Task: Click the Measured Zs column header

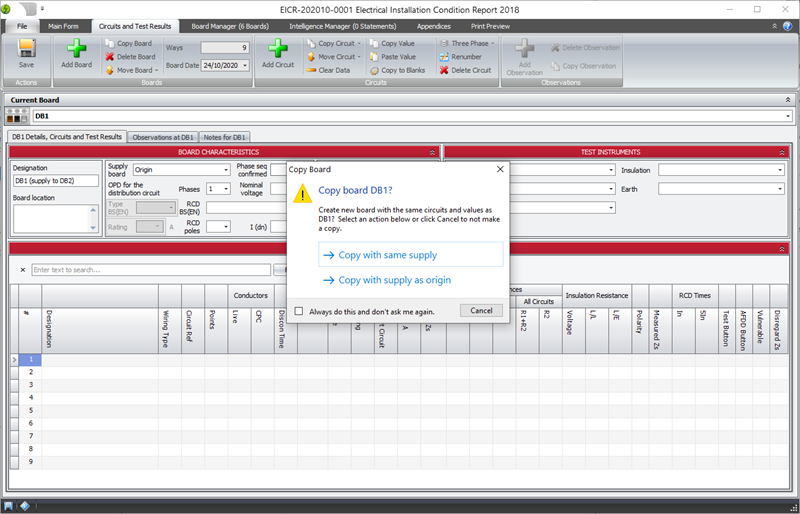Action: (660, 330)
